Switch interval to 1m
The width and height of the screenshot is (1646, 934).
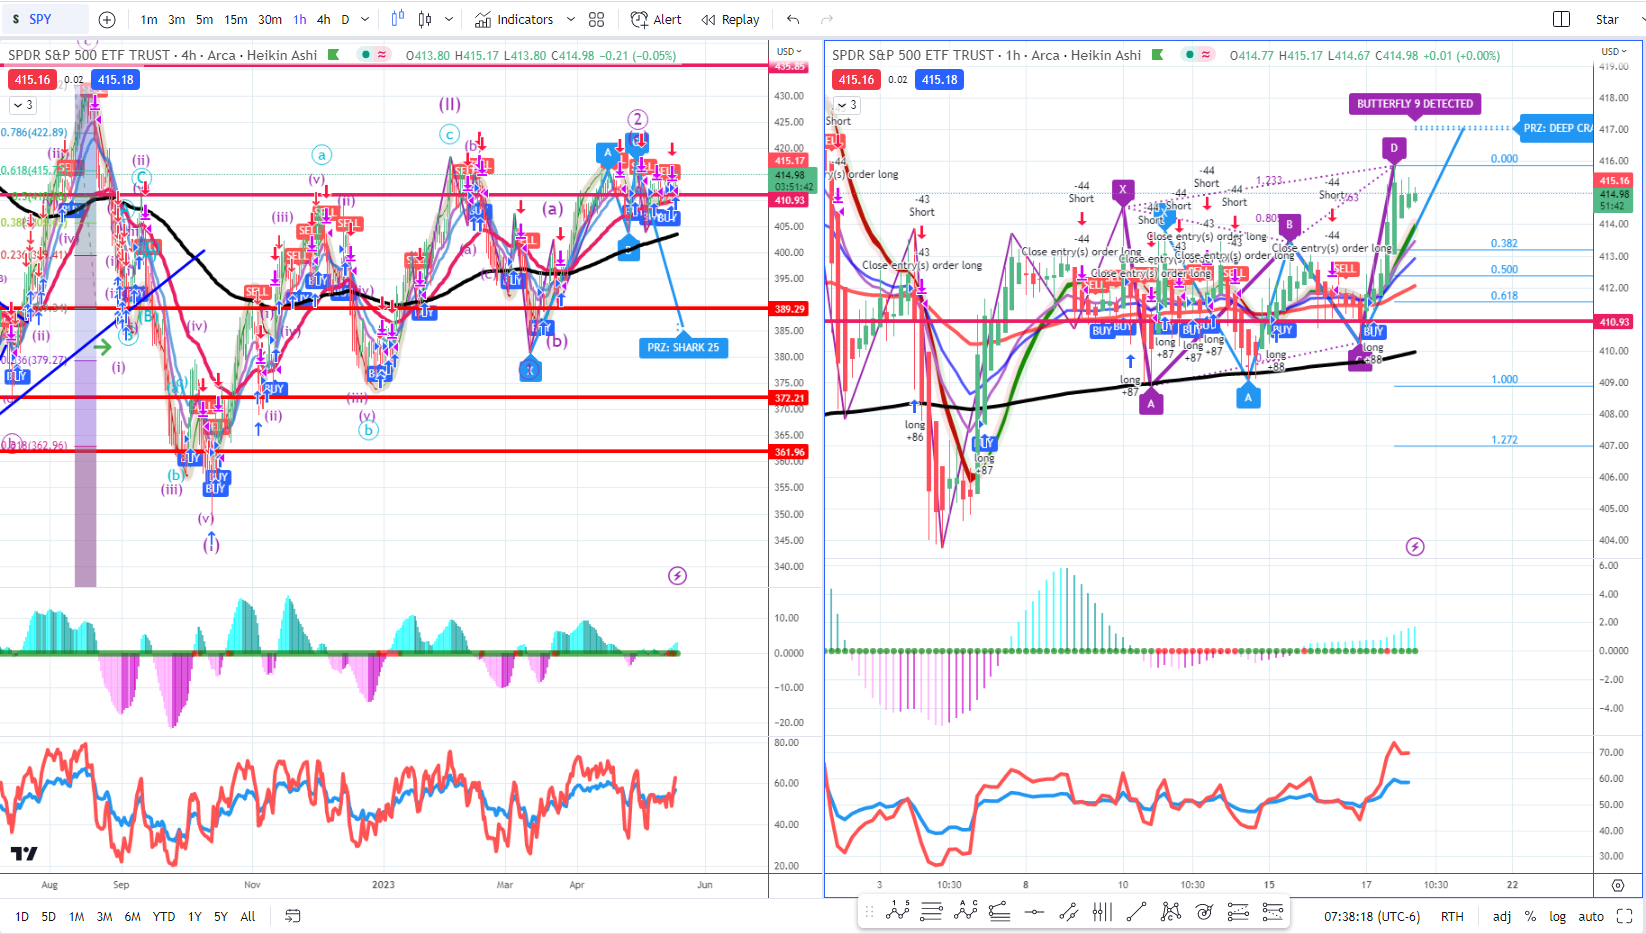pos(149,19)
